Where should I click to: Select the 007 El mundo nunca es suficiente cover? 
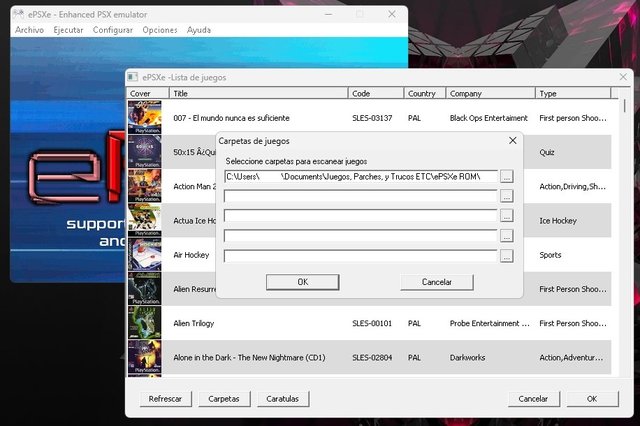144,118
